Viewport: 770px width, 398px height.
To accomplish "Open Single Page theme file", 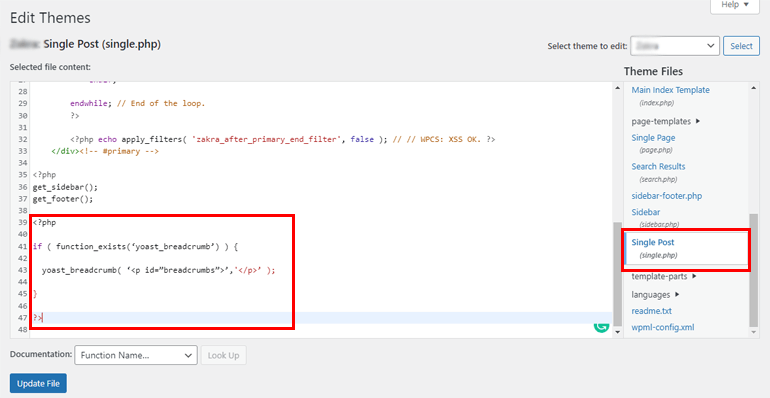I will [x=653, y=138].
